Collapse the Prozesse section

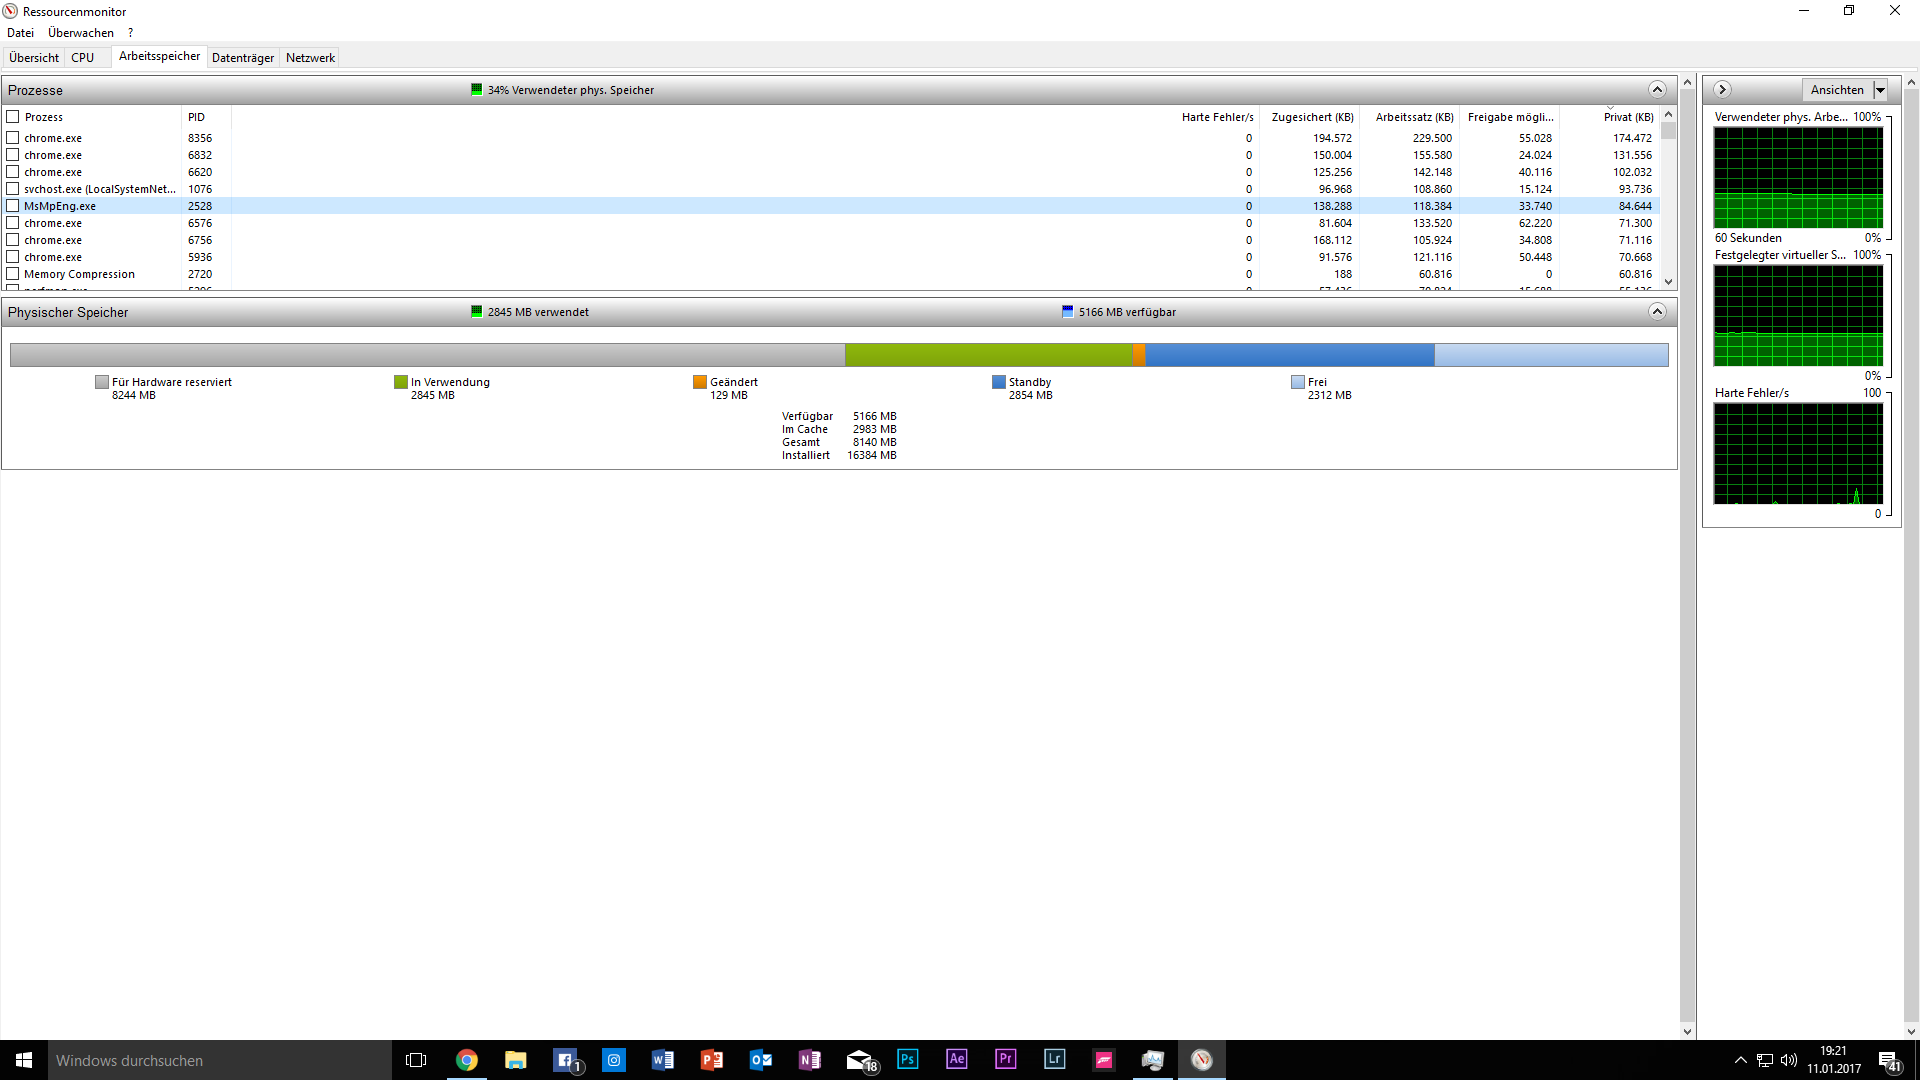tap(1657, 90)
